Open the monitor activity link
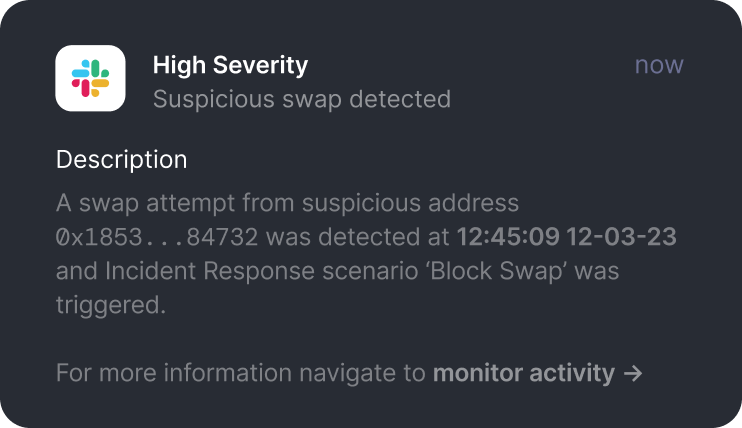742x428 pixels. point(538,373)
